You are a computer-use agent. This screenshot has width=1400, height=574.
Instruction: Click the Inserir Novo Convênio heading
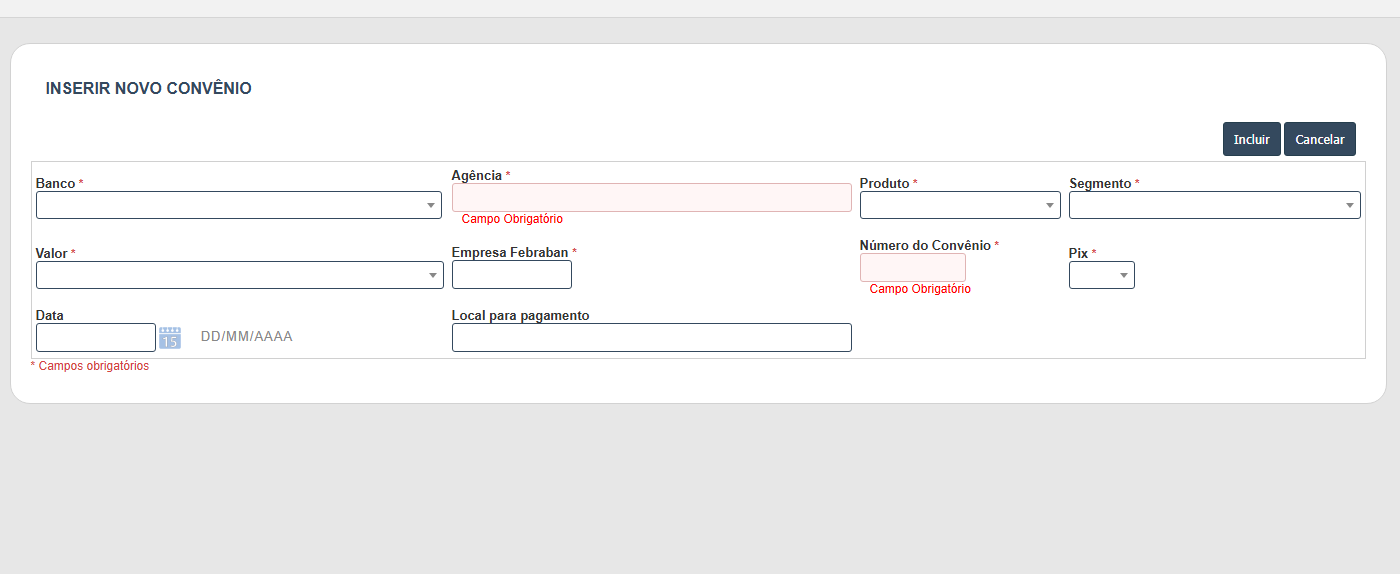(x=149, y=89)
